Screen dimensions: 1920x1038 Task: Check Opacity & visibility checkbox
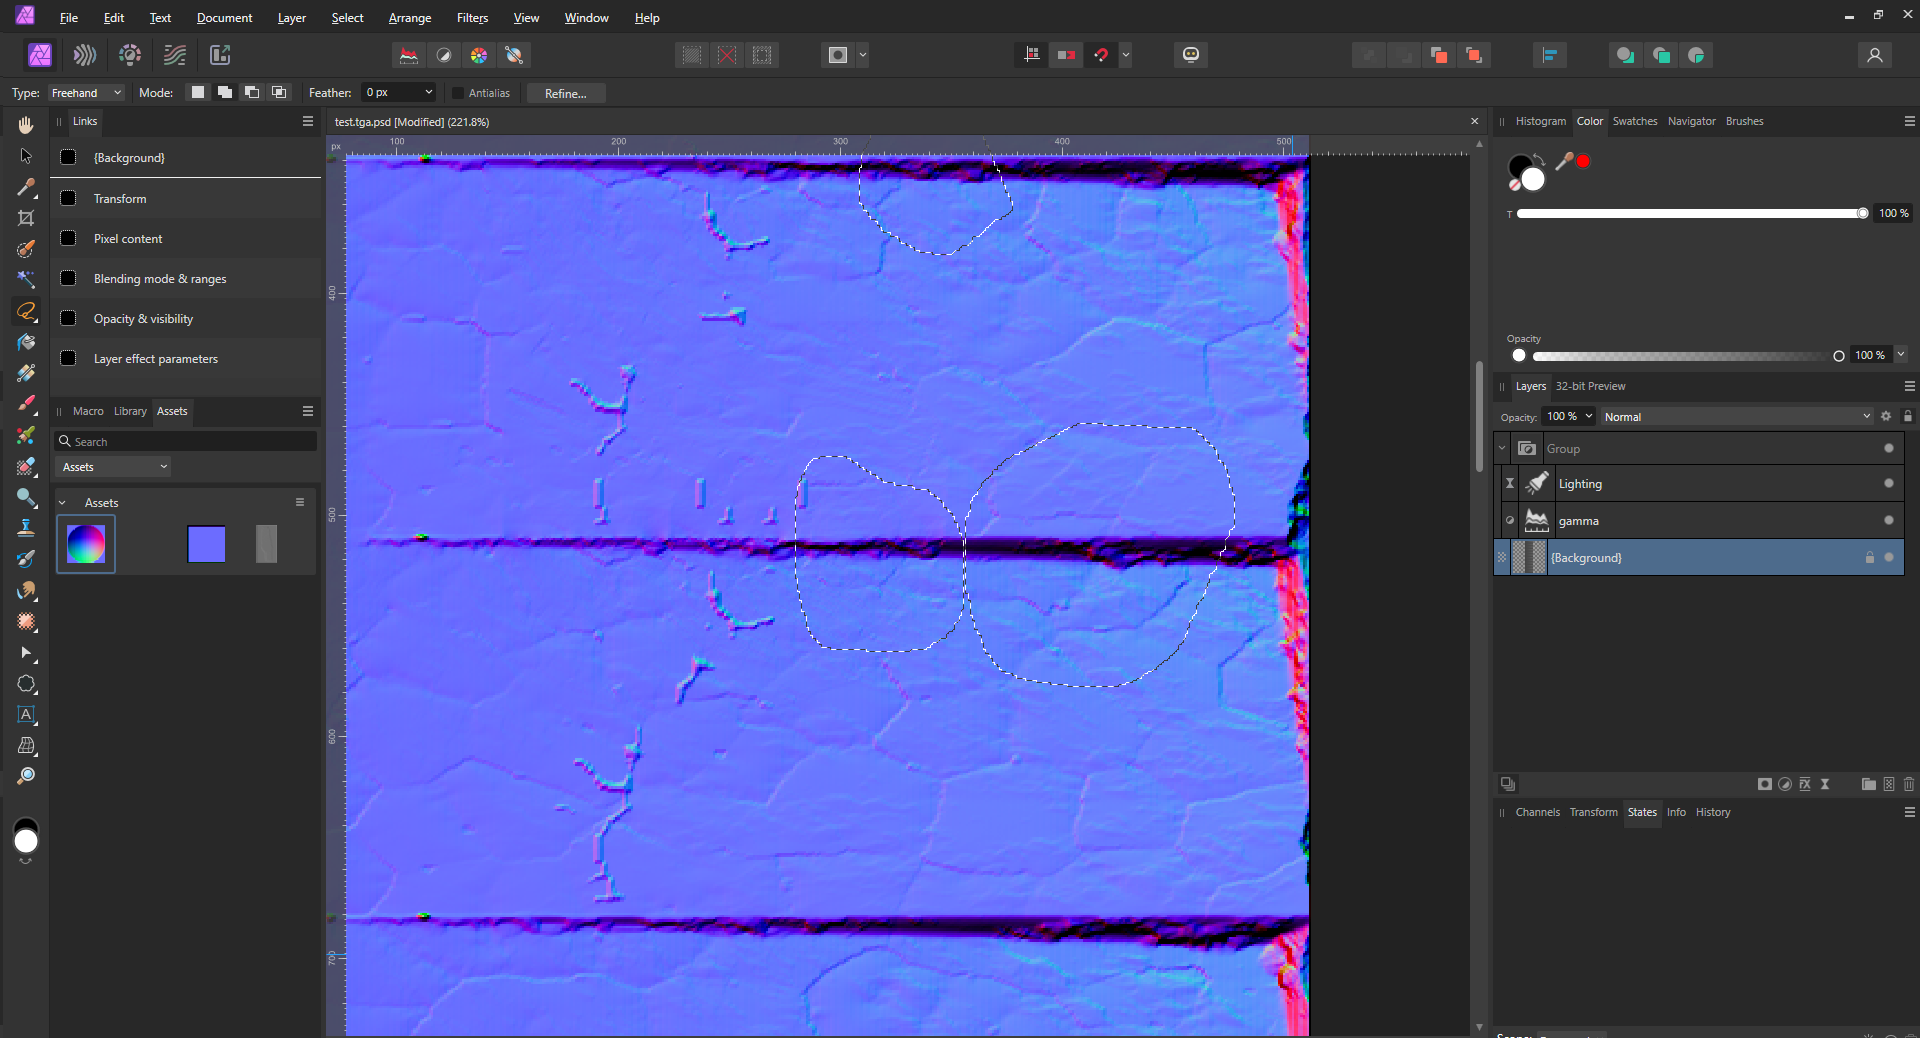pos(68,318)
